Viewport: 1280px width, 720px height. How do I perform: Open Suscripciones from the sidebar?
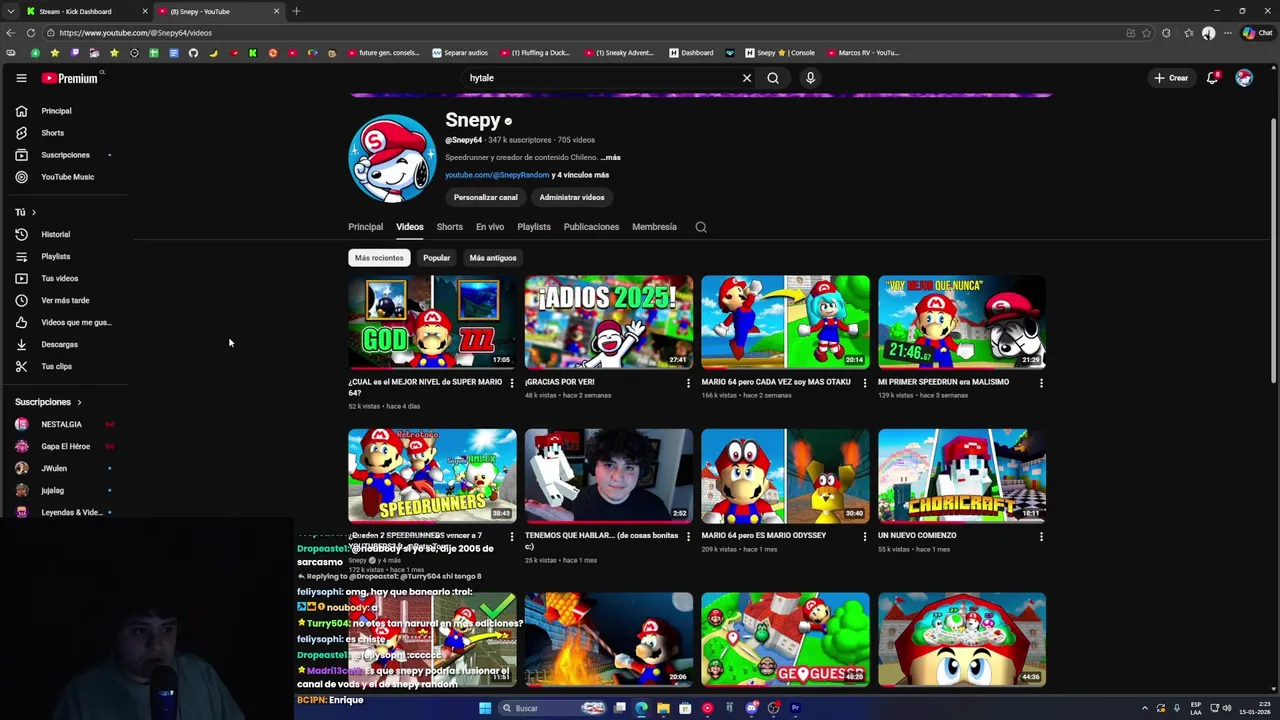pyautogui.click(x=65, y=155)
